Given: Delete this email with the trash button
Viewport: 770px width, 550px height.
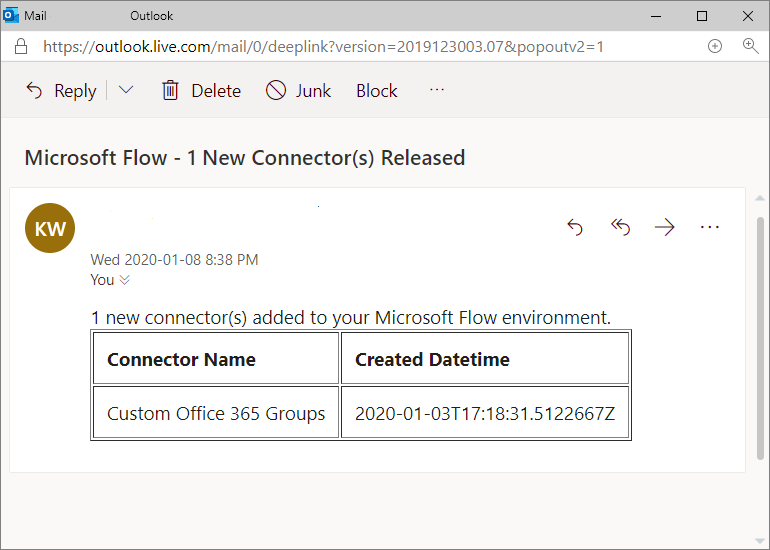Looking at the screenshot, I should 201,91.
